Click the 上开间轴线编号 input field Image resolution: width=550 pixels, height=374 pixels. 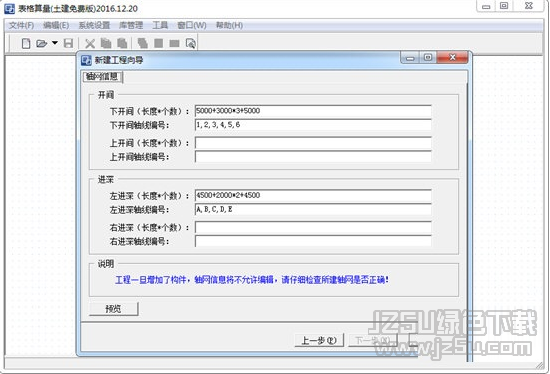[x=313, y=156]
